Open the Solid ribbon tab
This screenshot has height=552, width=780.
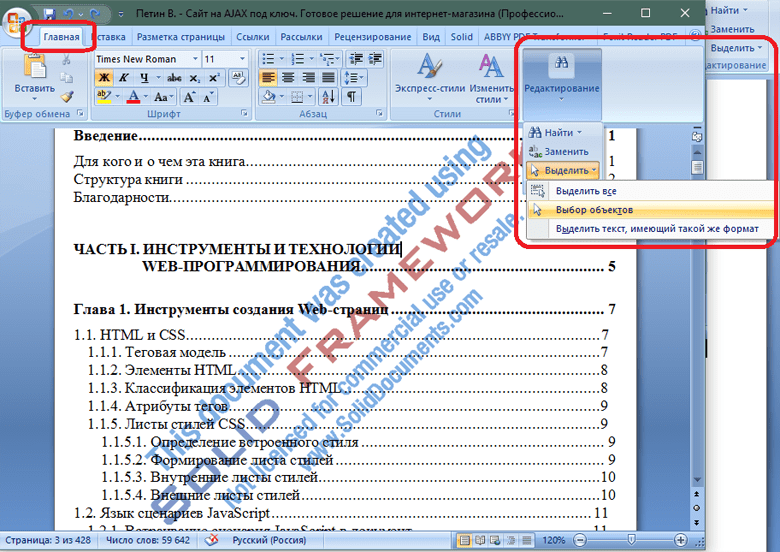[x=462, y=37]
